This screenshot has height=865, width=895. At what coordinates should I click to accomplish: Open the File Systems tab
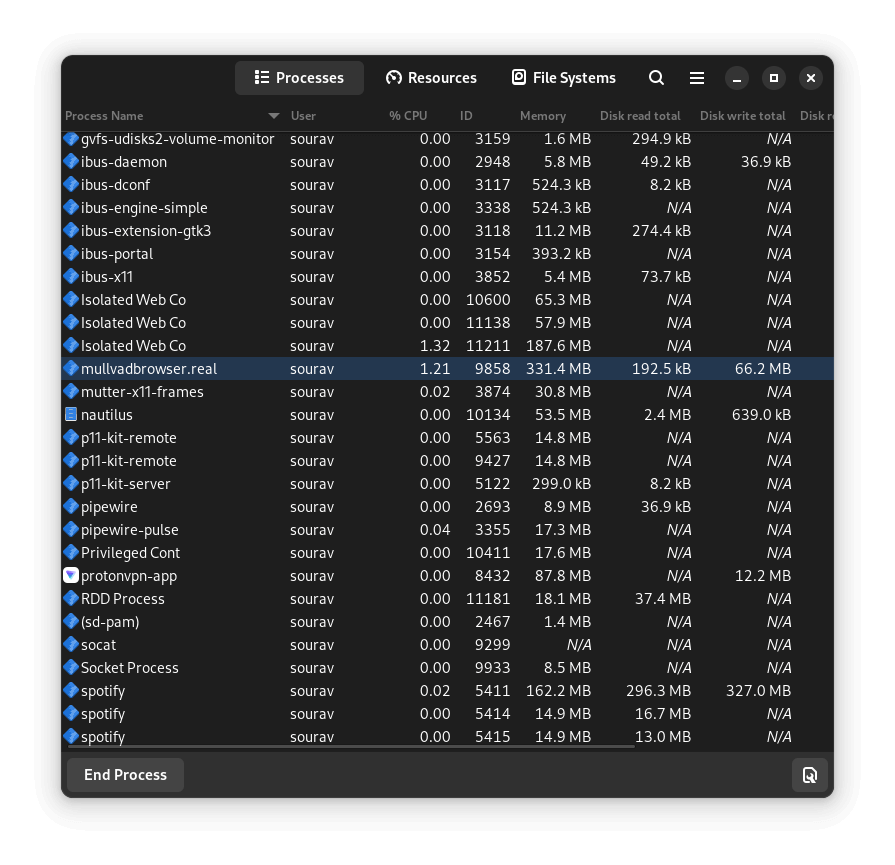pos(563,78)
